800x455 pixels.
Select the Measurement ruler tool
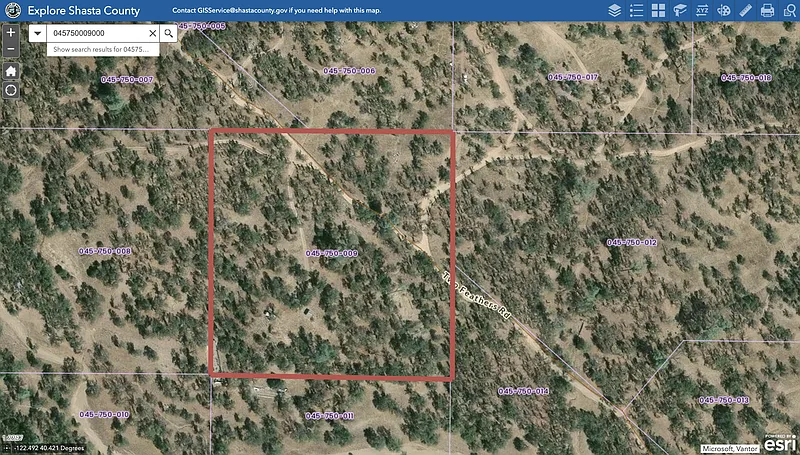coord(745,10)
